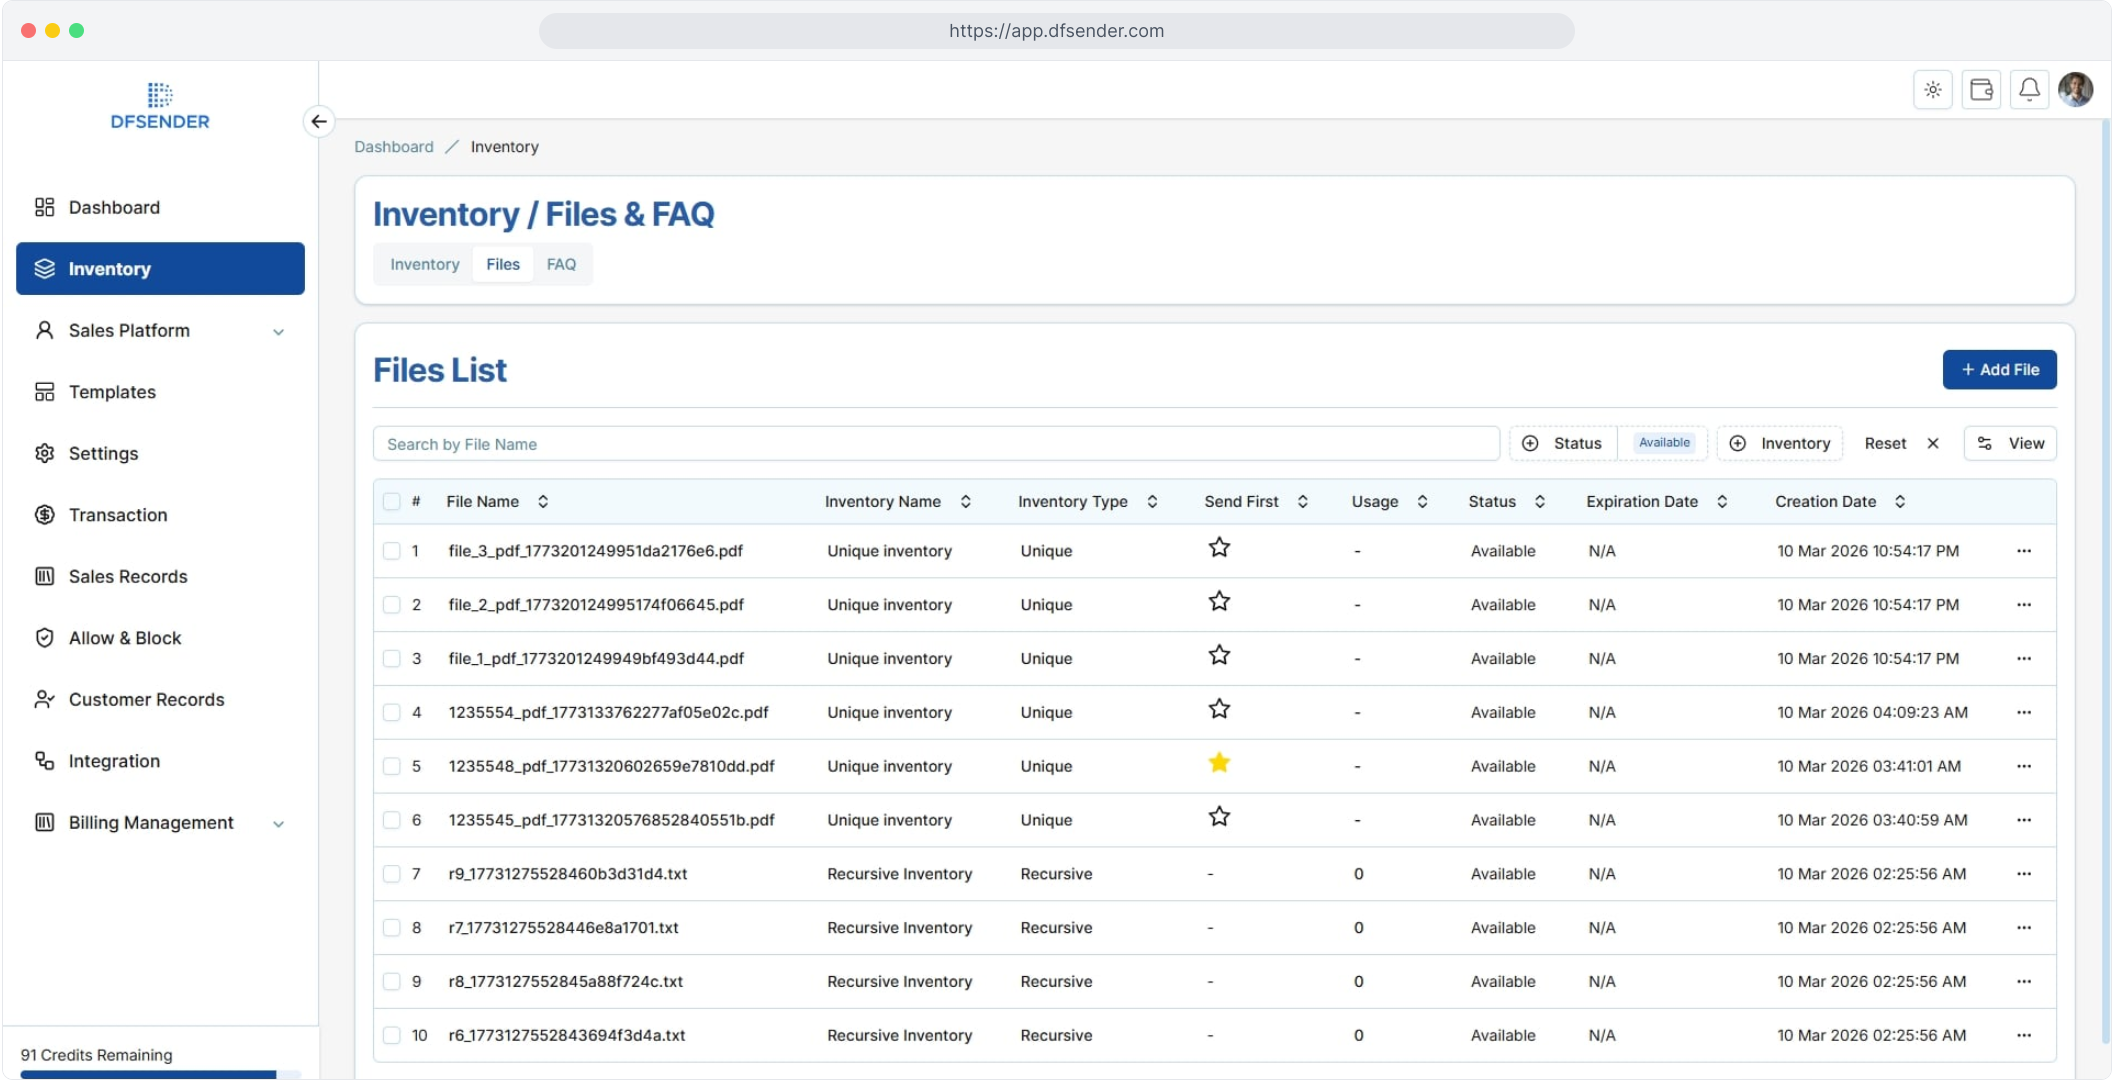Unstar the yellow star on 1235548_pdf row
Screen dimensions: 2114x1080
pos(1218,764)
